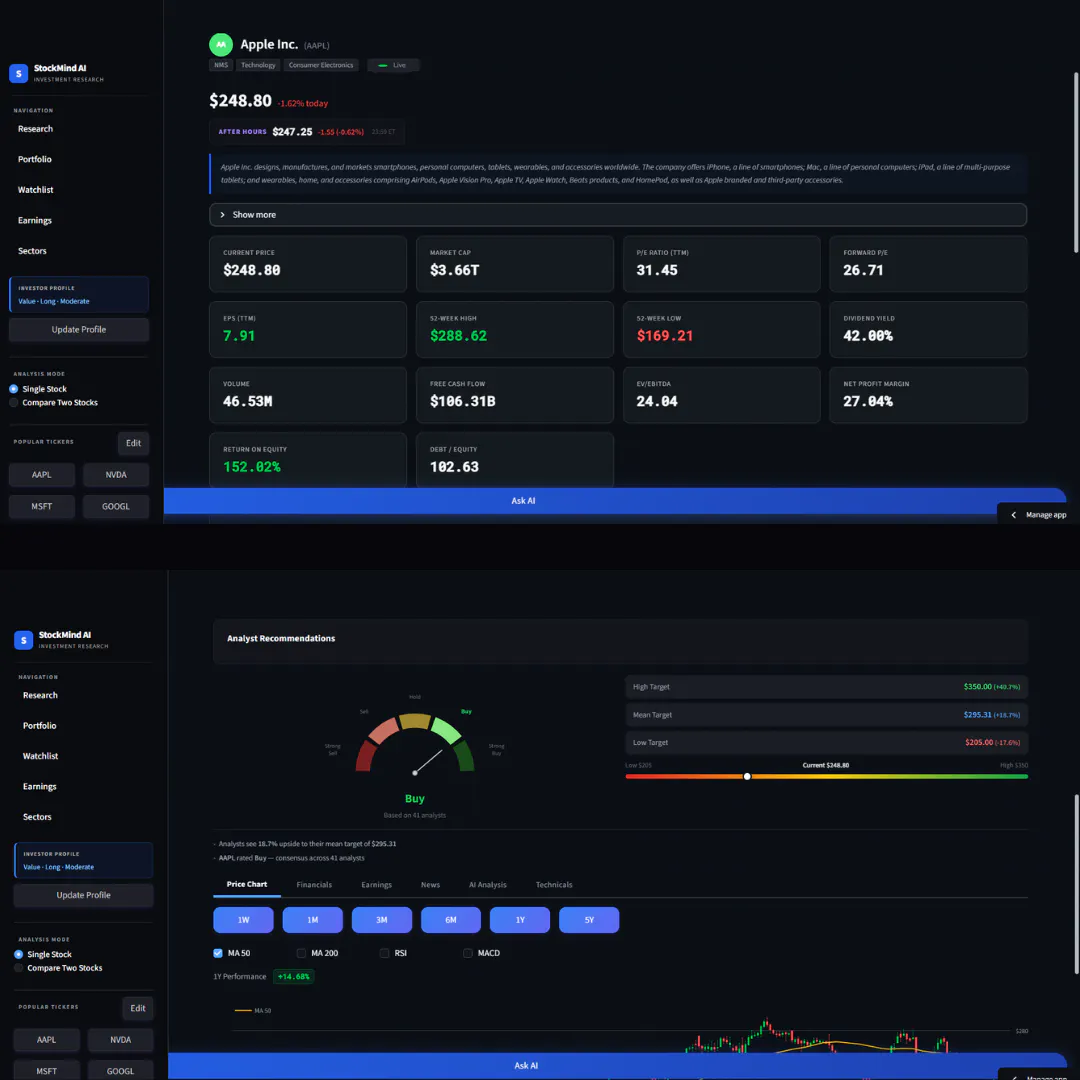Open the Technicals tab
This screenshot has width=1080, height=1080.
coord(554,885)
